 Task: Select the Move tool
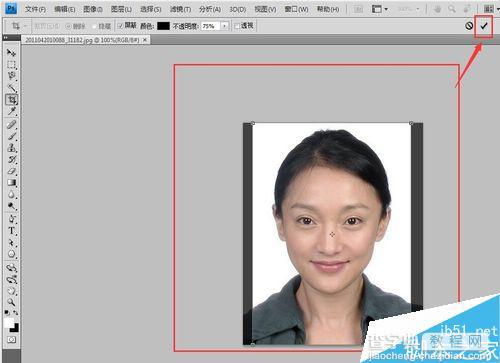pyautogui.click(x=11, y=53)
